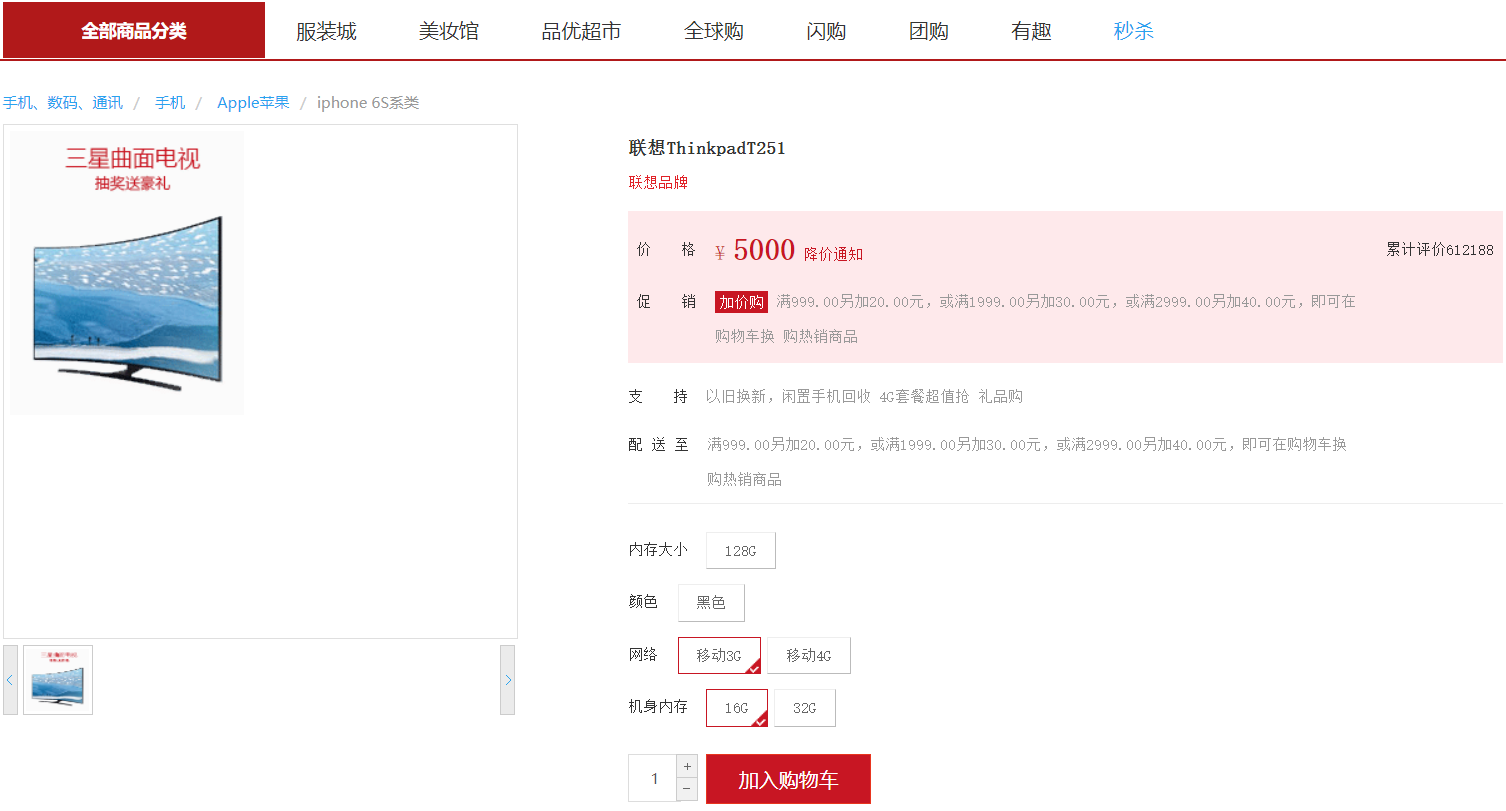Go to the 有趣 section

click(x=1031, y=31)
